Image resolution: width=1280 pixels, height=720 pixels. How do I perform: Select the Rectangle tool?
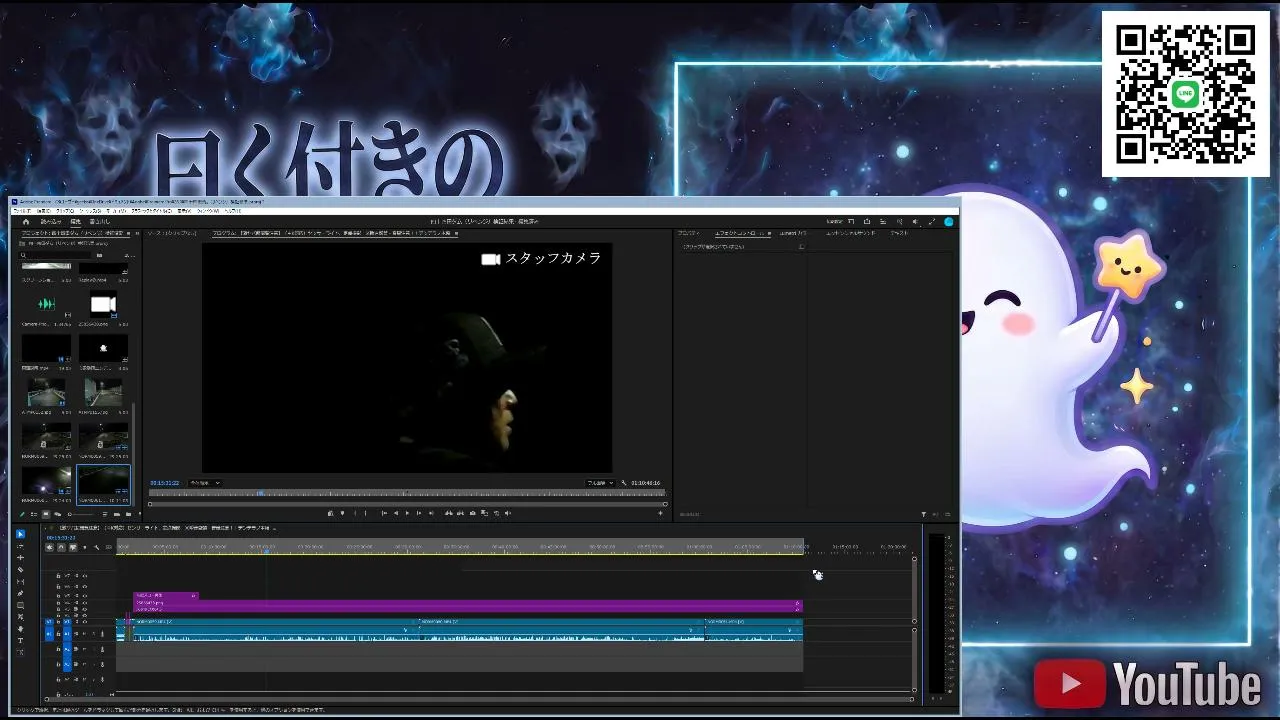pyautogui.click(x=20, y=605)
